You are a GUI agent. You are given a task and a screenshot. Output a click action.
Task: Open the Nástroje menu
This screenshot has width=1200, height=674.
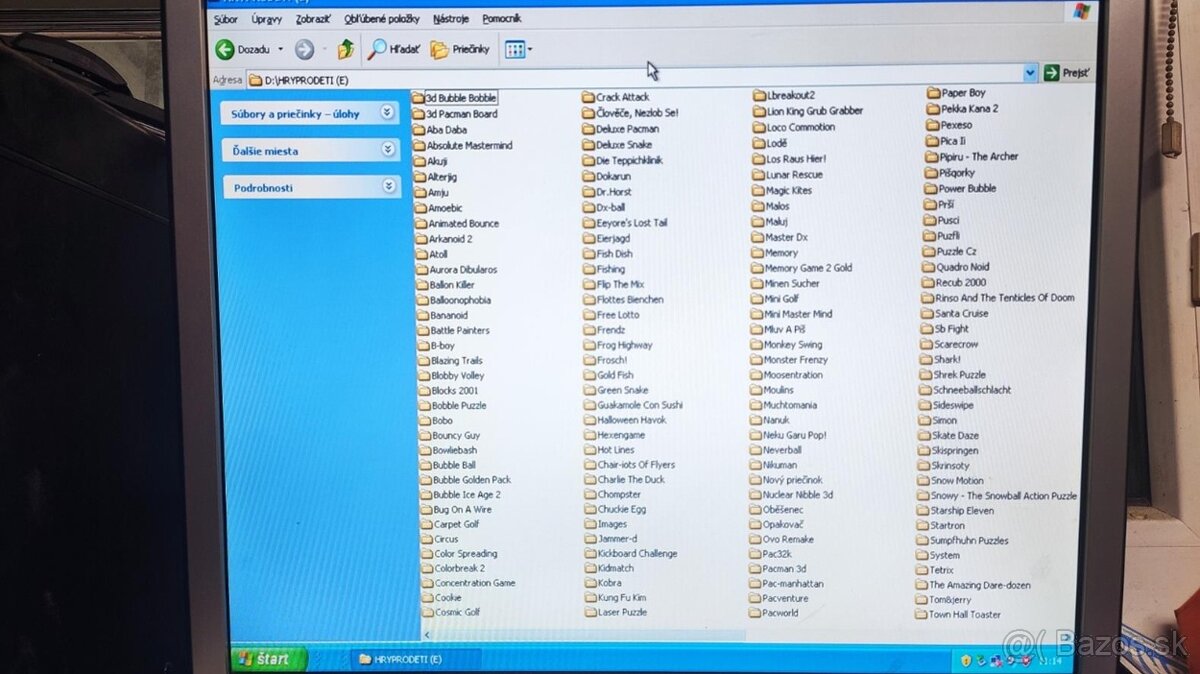(x=451, y=19)
